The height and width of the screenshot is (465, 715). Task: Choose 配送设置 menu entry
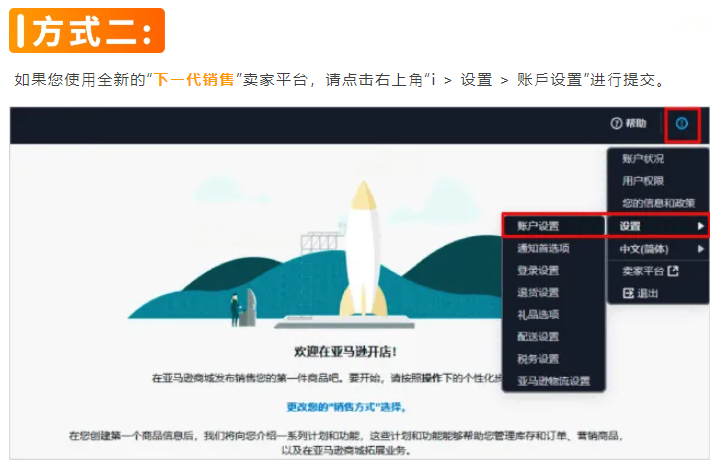click(x=538, y=337)
